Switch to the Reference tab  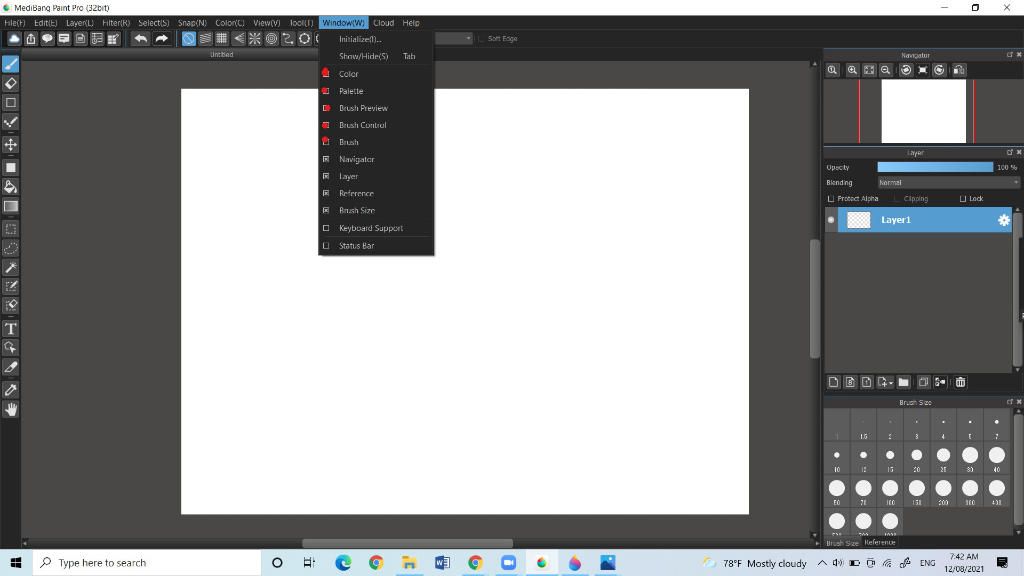click(x=880, y=543)
